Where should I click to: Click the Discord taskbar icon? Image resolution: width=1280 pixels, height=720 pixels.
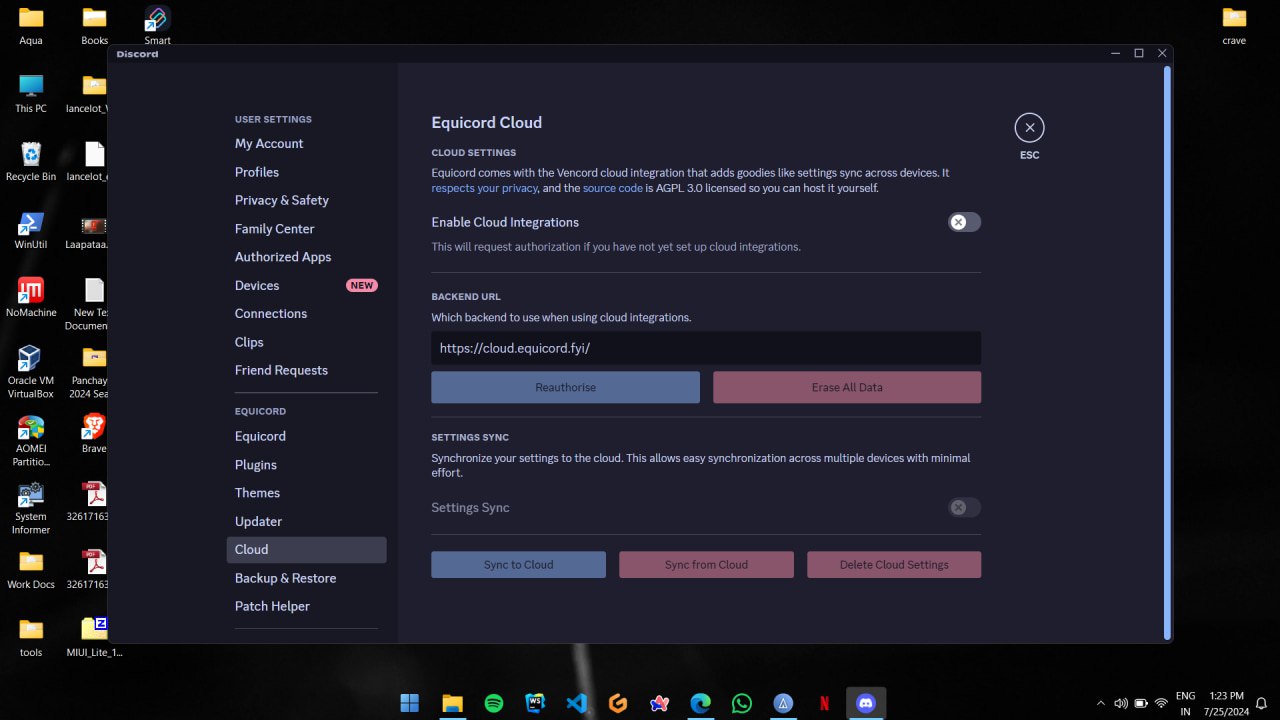pyautogui.click(x=866, y=703)
